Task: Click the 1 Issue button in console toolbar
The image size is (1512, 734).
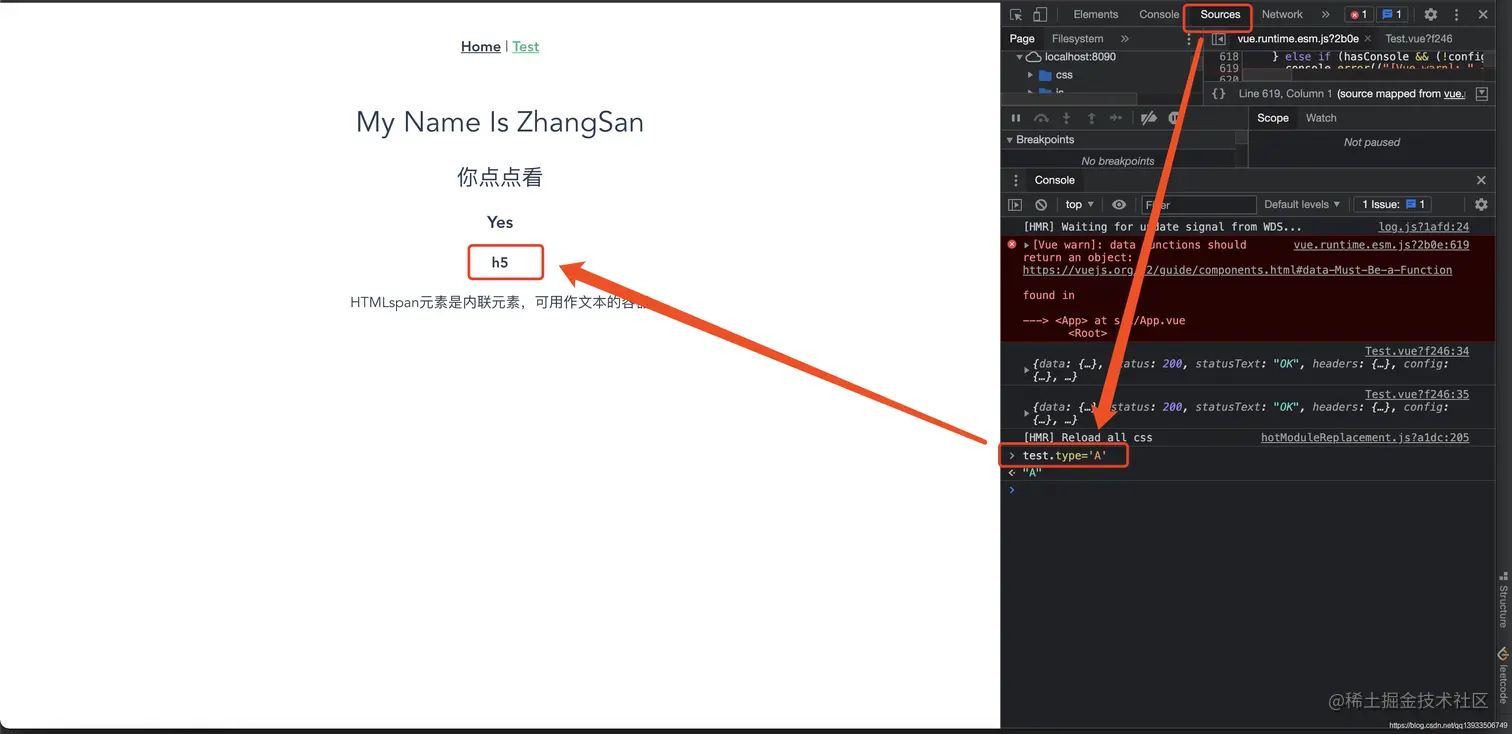Action: 1394,205
